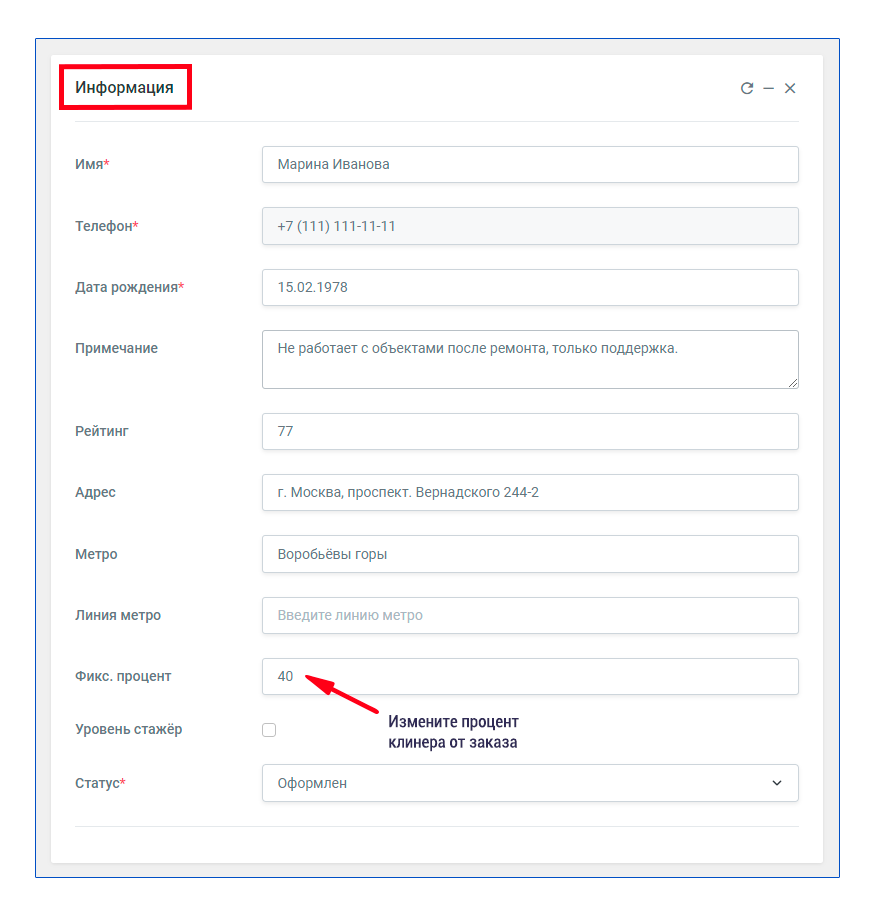Image resolution: width=875 pixels, height=912 pixels.
Task: Click the Адрес label
Action: [x=95, y=492]
